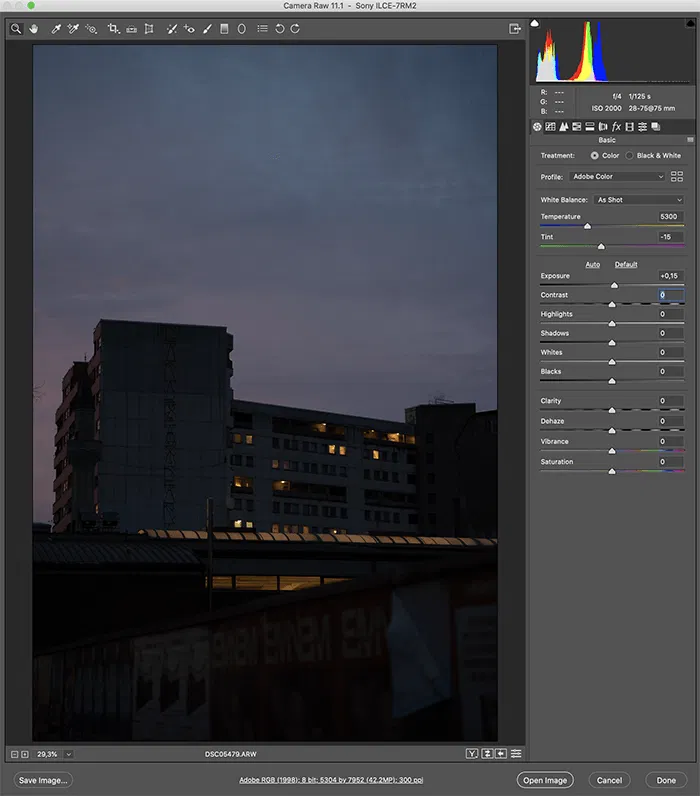The height and width of the screenshot is (796, 700).
Task: Expand the White Balance As Shot dropdown
Action: (638, 200)
